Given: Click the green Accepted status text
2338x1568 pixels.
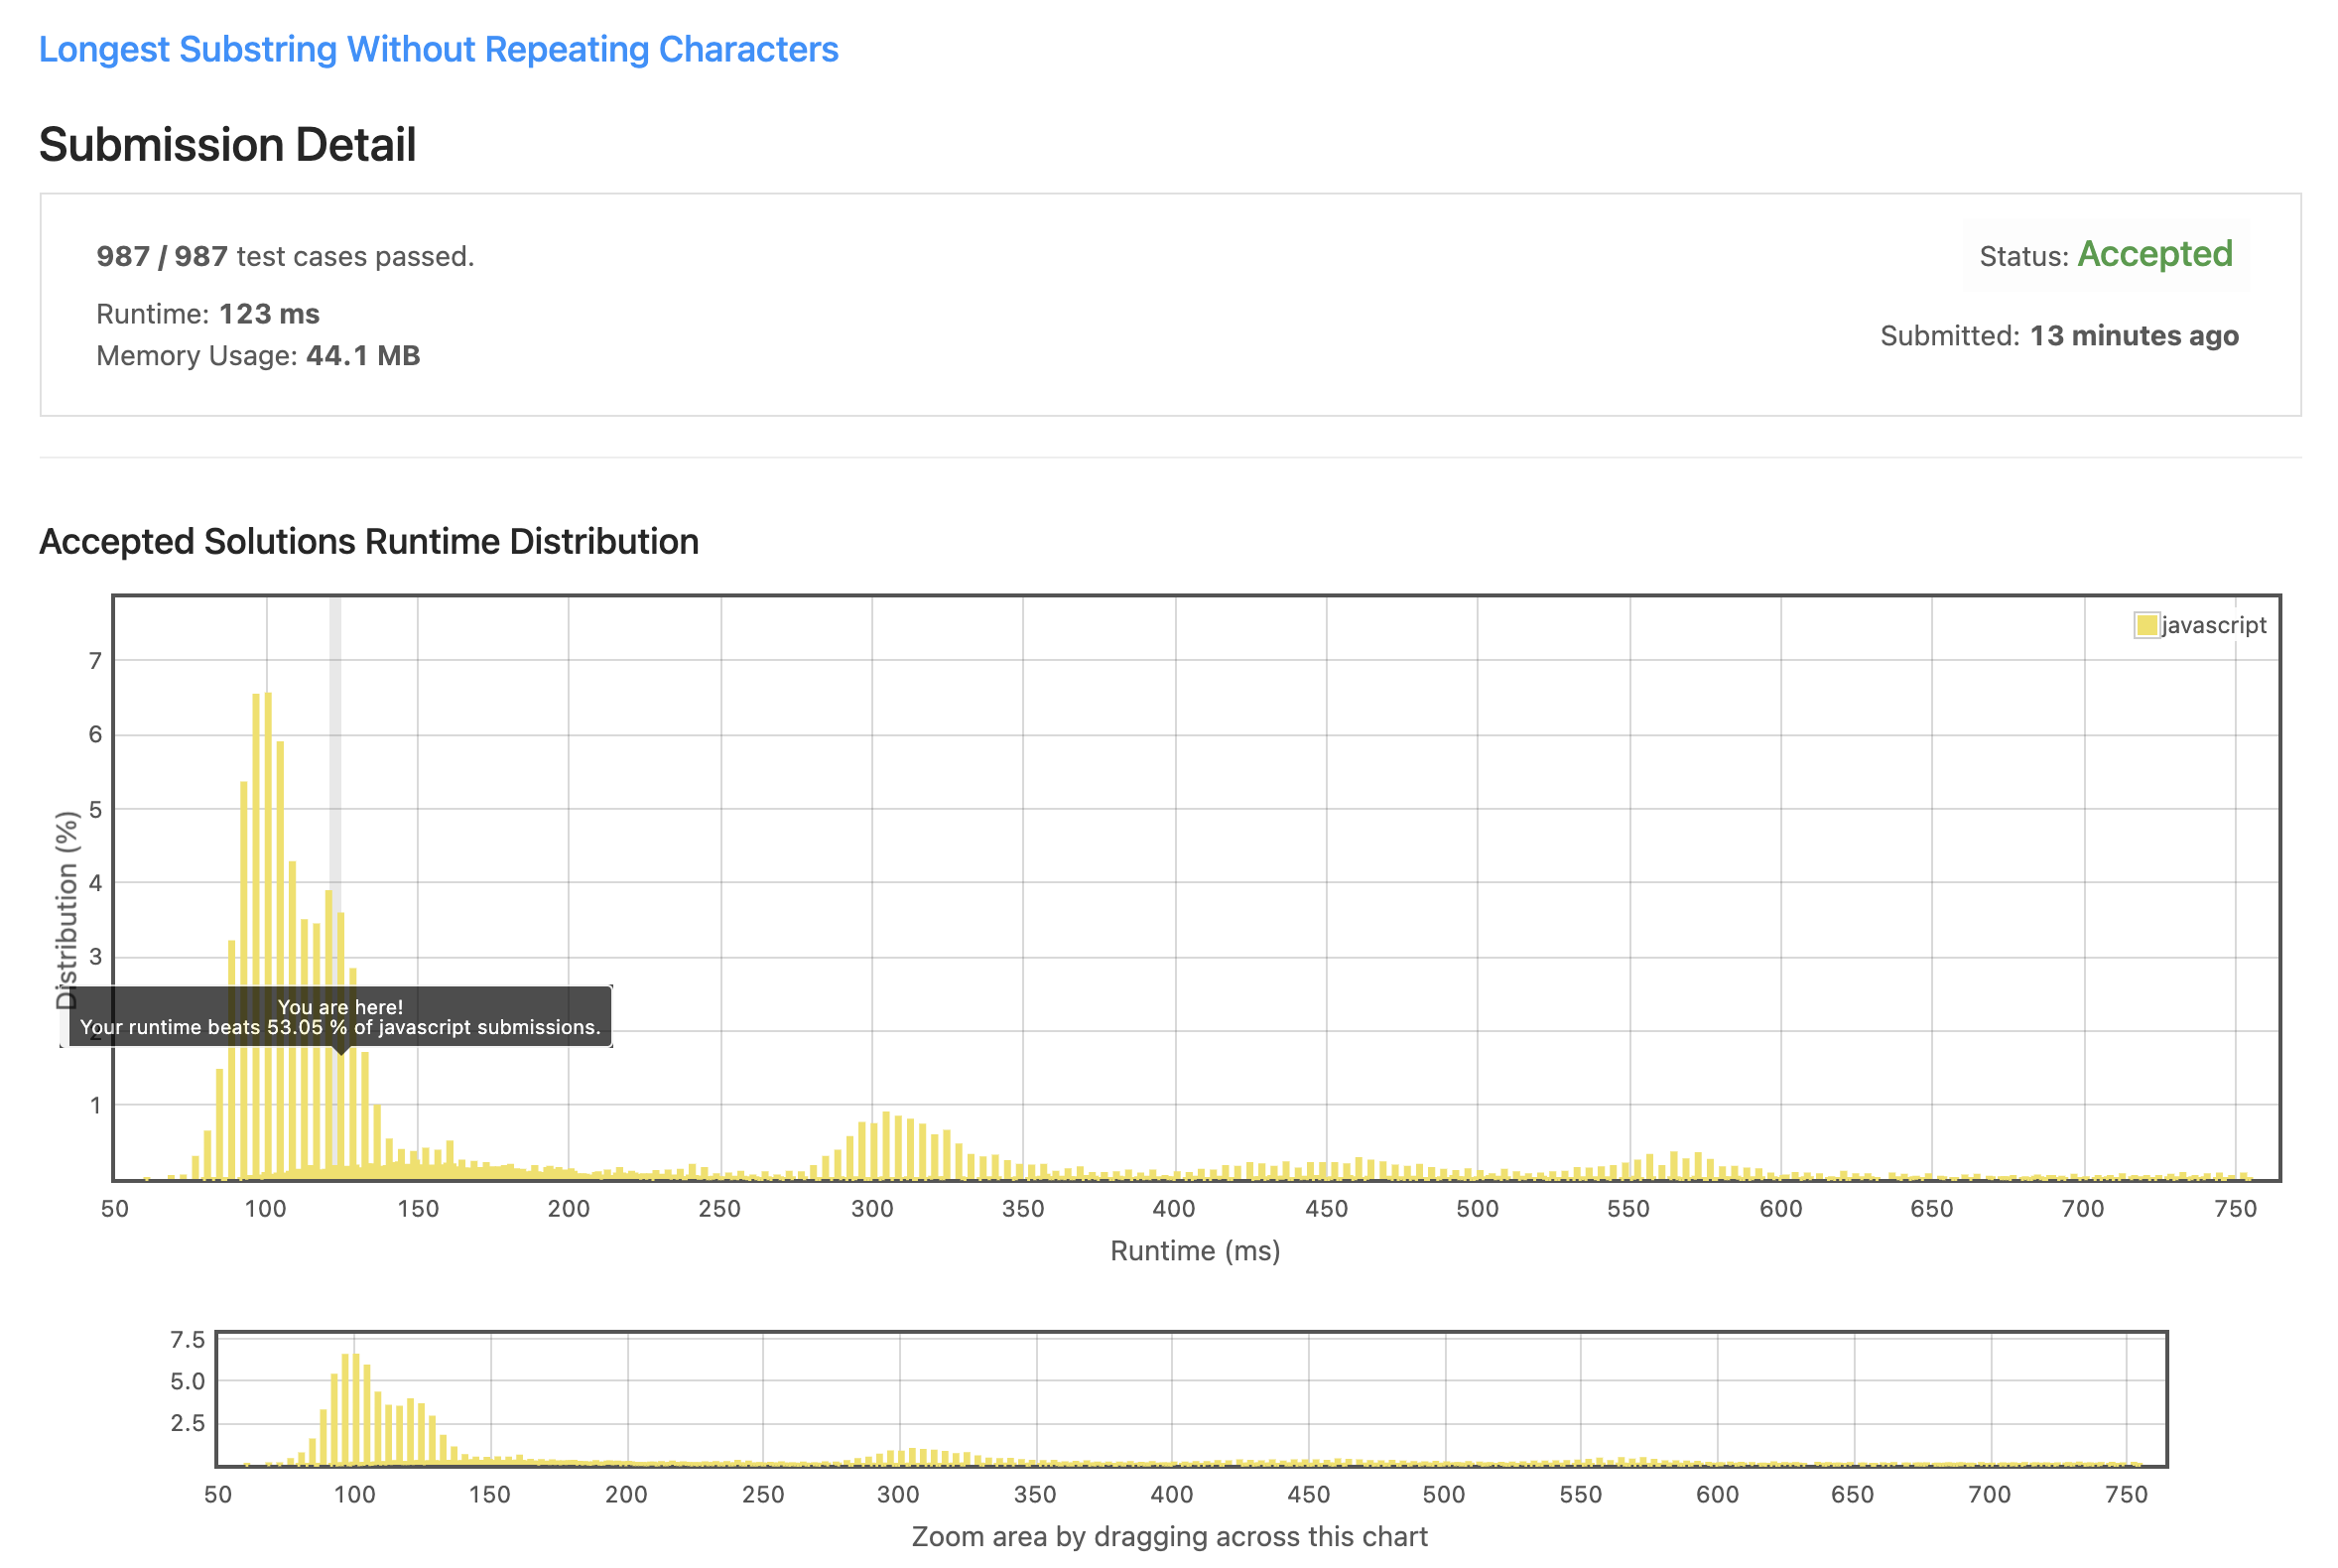Looking at the screenshot, I should pyautogui.click(x=2154, y=254).
